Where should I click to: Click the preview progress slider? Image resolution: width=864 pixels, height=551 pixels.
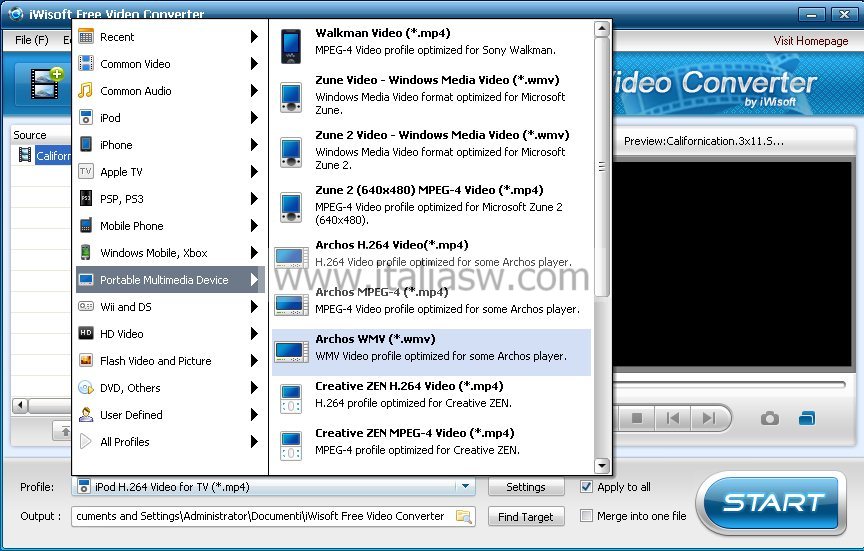coord(730,385)
